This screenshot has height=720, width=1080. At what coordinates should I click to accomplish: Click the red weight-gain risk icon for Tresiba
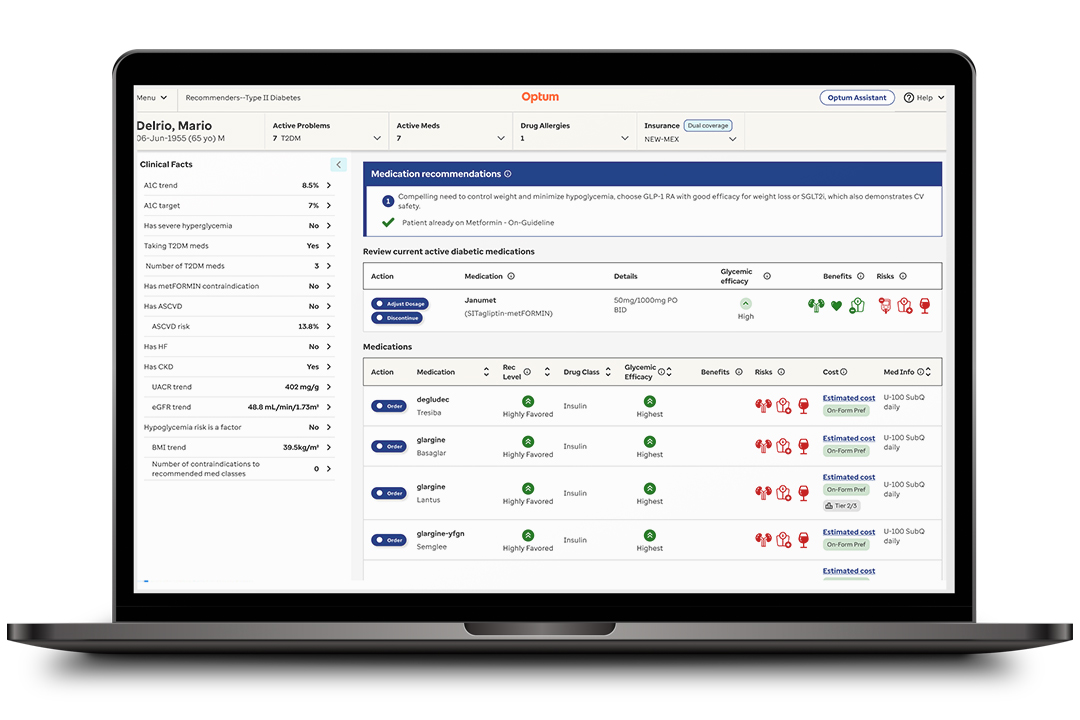783,406
